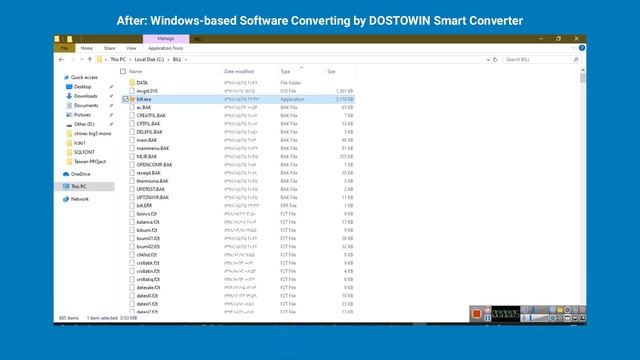Toggle the select-all checkbox in header
The width and height of the screenshot is (640, 360).
click(x=123, y=71)
